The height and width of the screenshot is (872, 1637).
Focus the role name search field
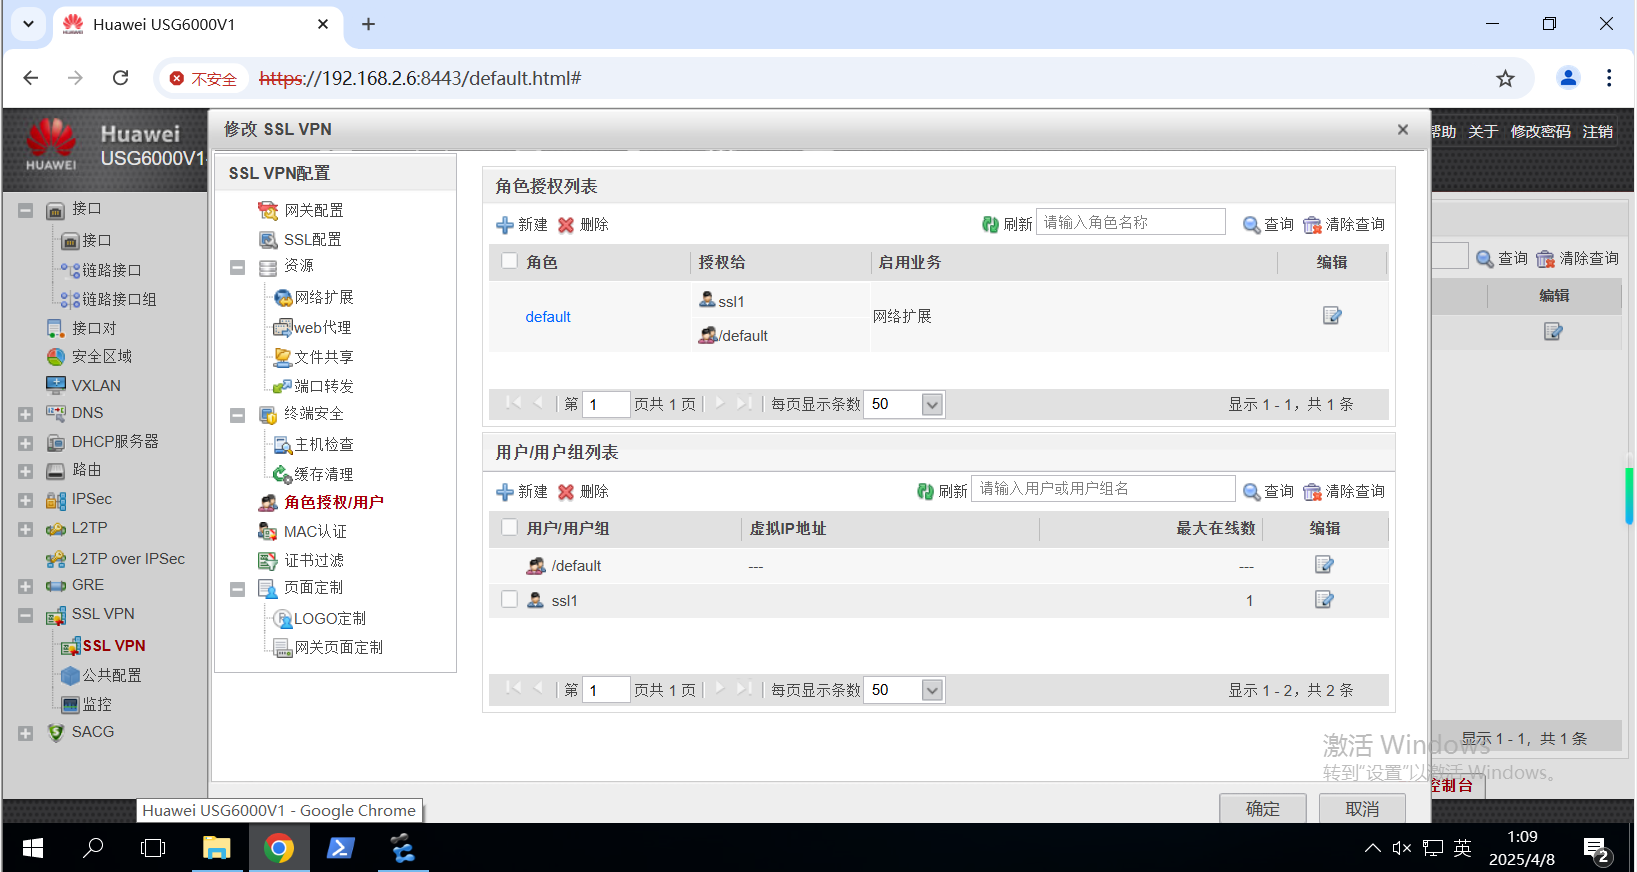(x=1130, y=222)
